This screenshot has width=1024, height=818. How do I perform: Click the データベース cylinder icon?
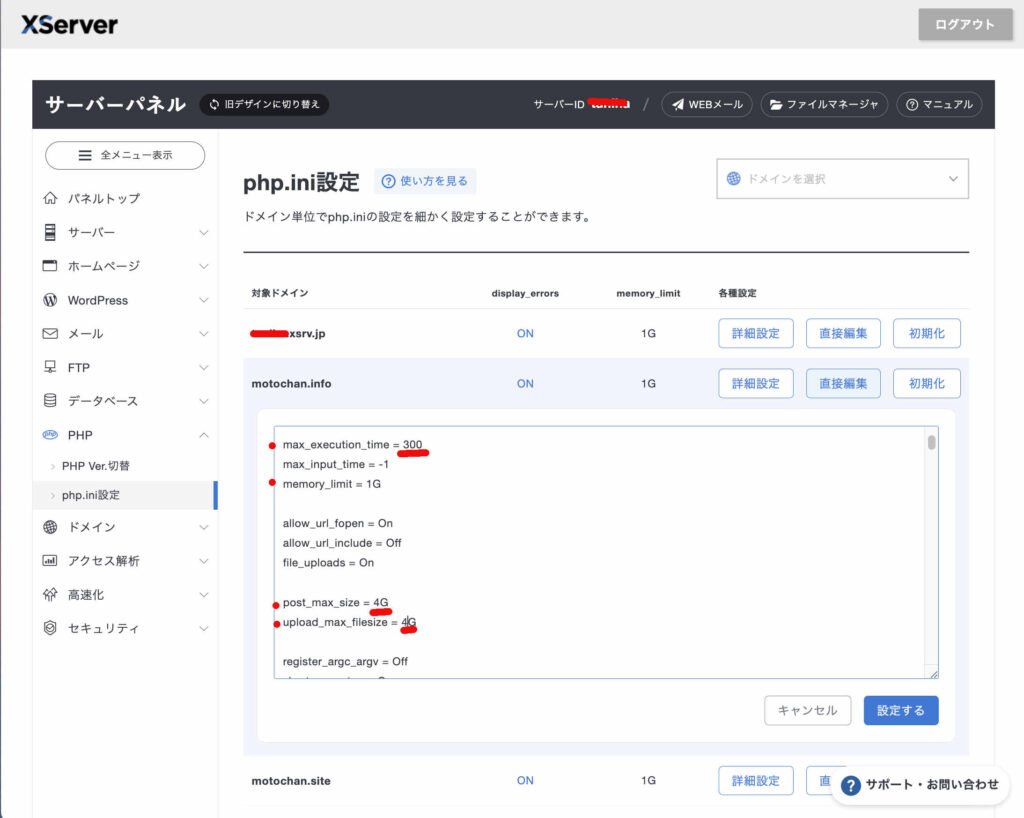50,400
